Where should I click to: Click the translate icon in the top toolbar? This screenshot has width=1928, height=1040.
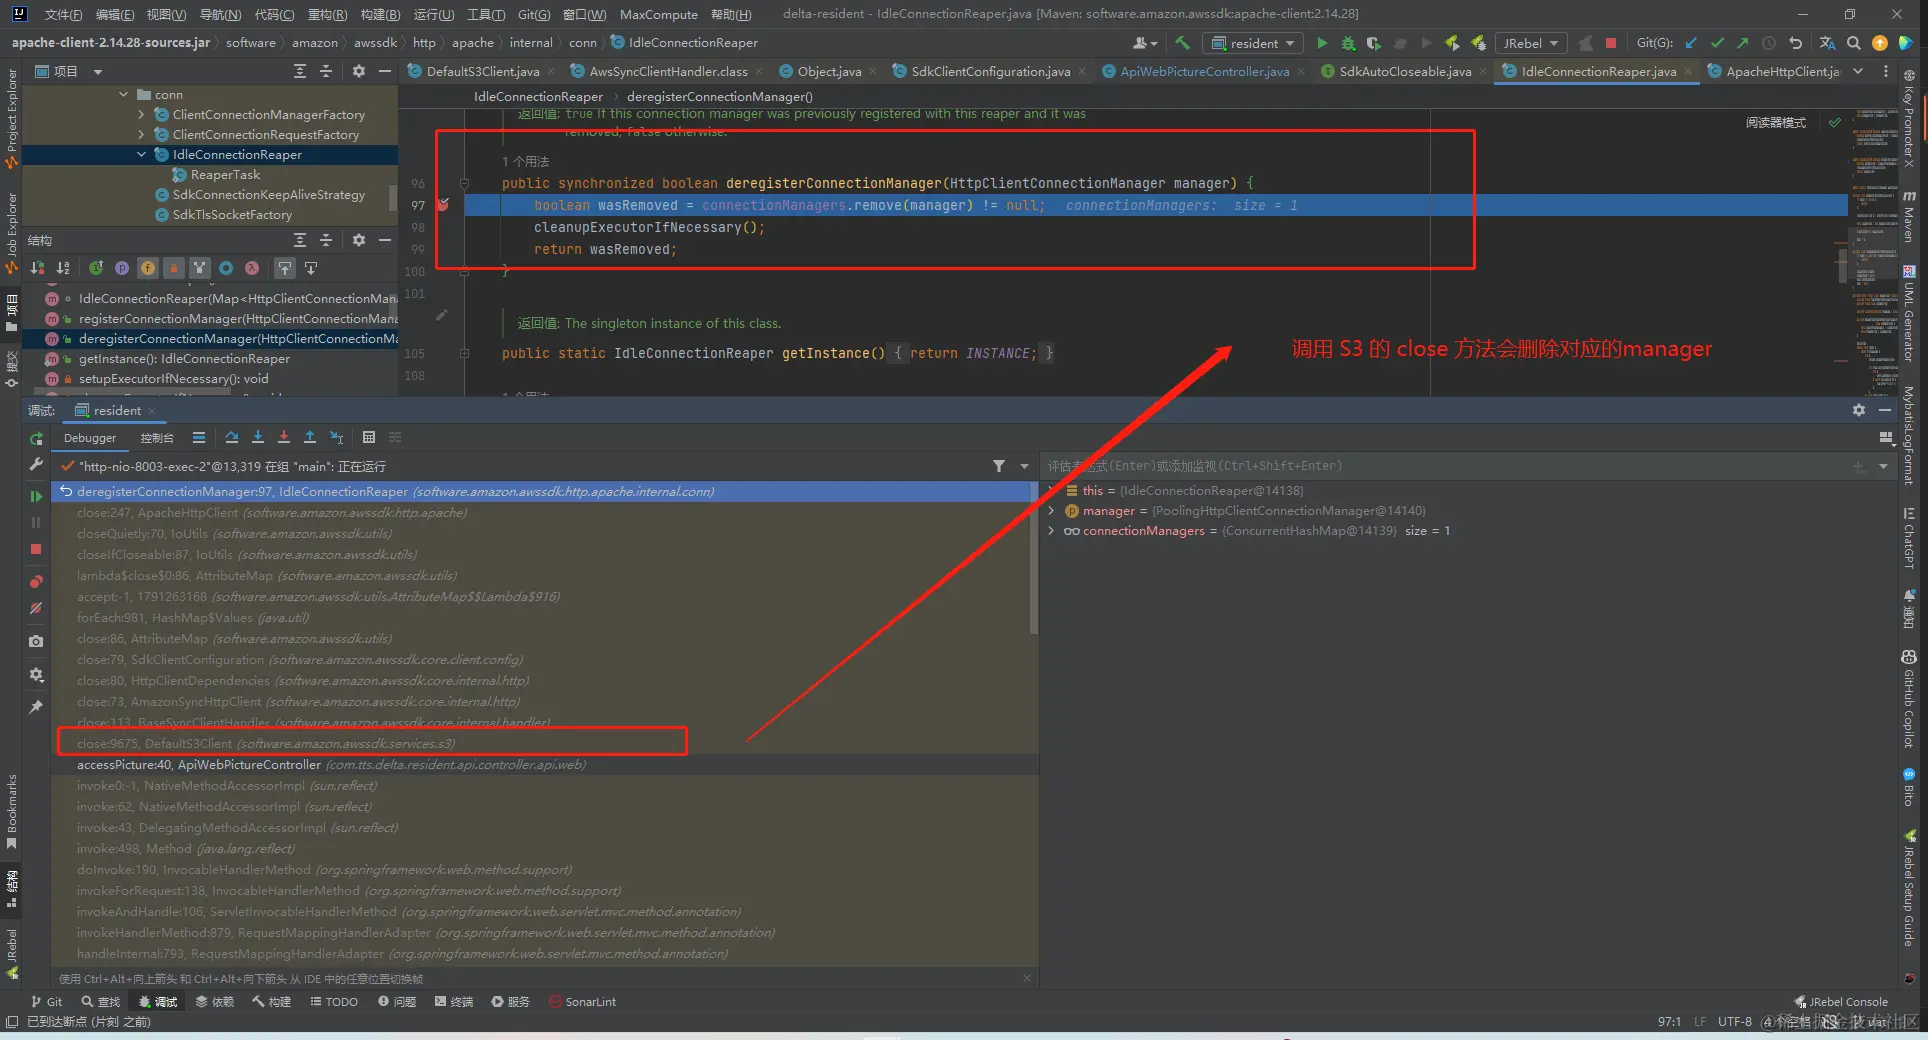click(1827, 43)
